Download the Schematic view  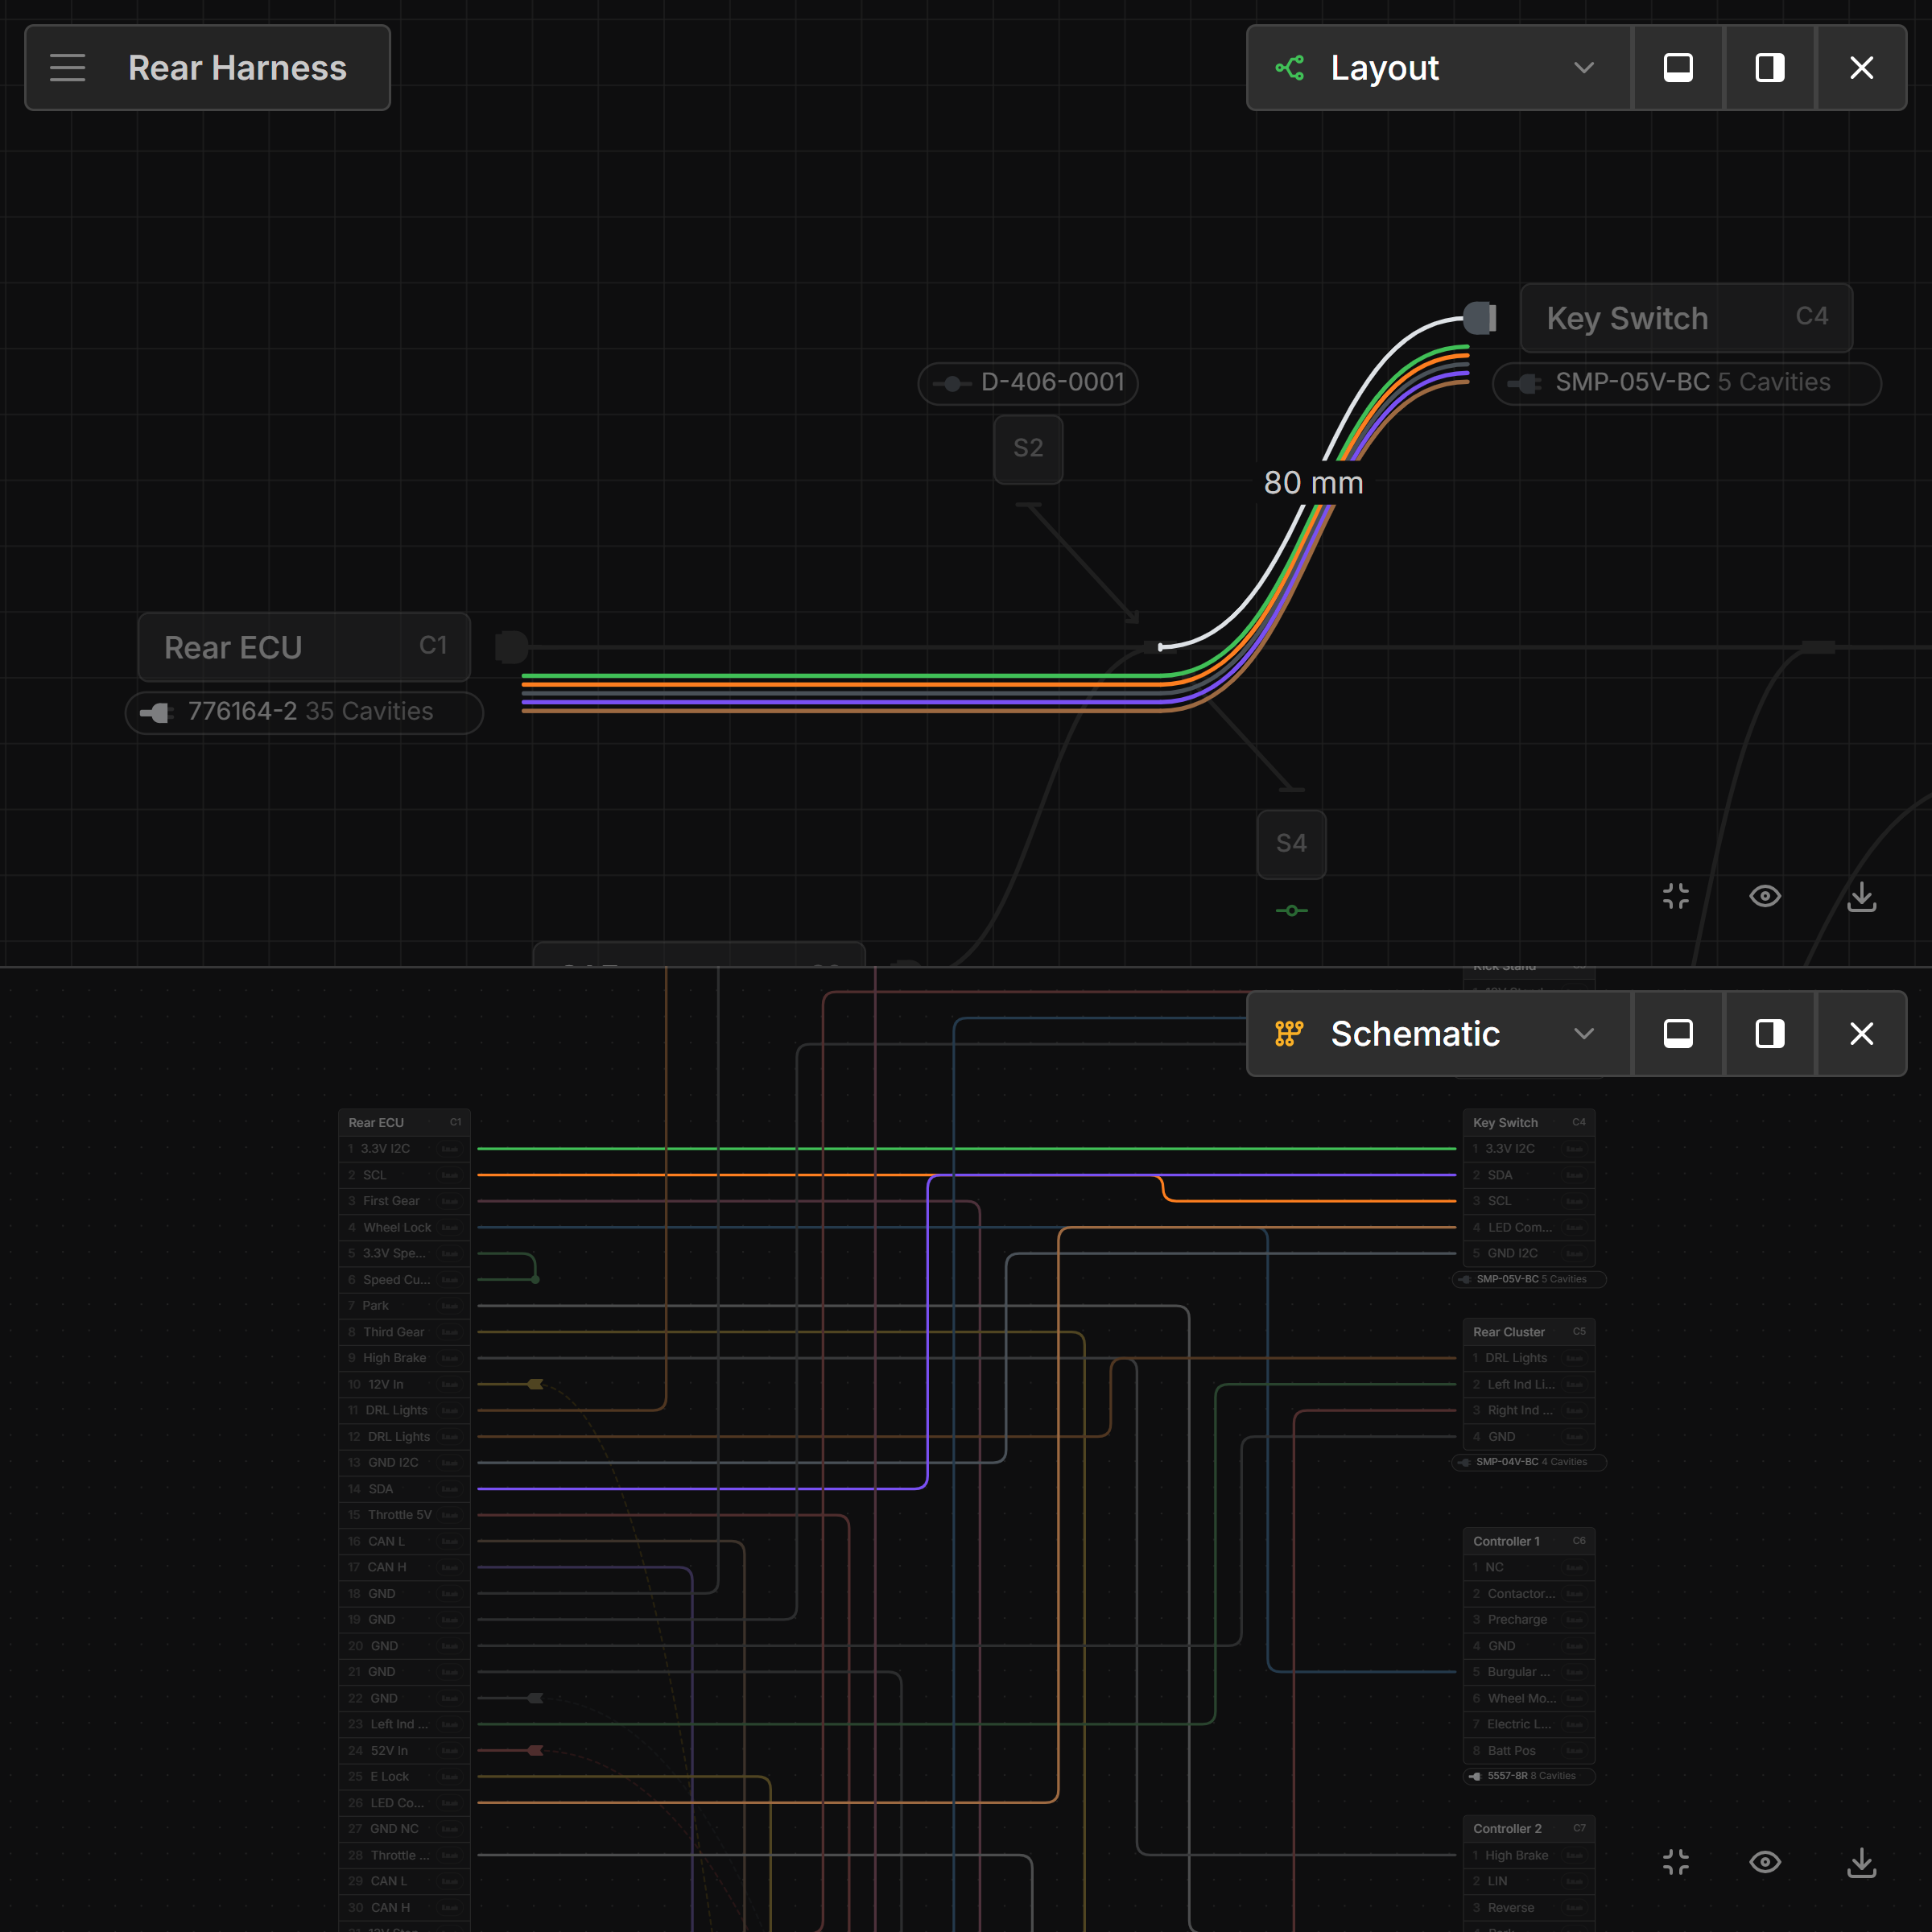point(1861,1862)
